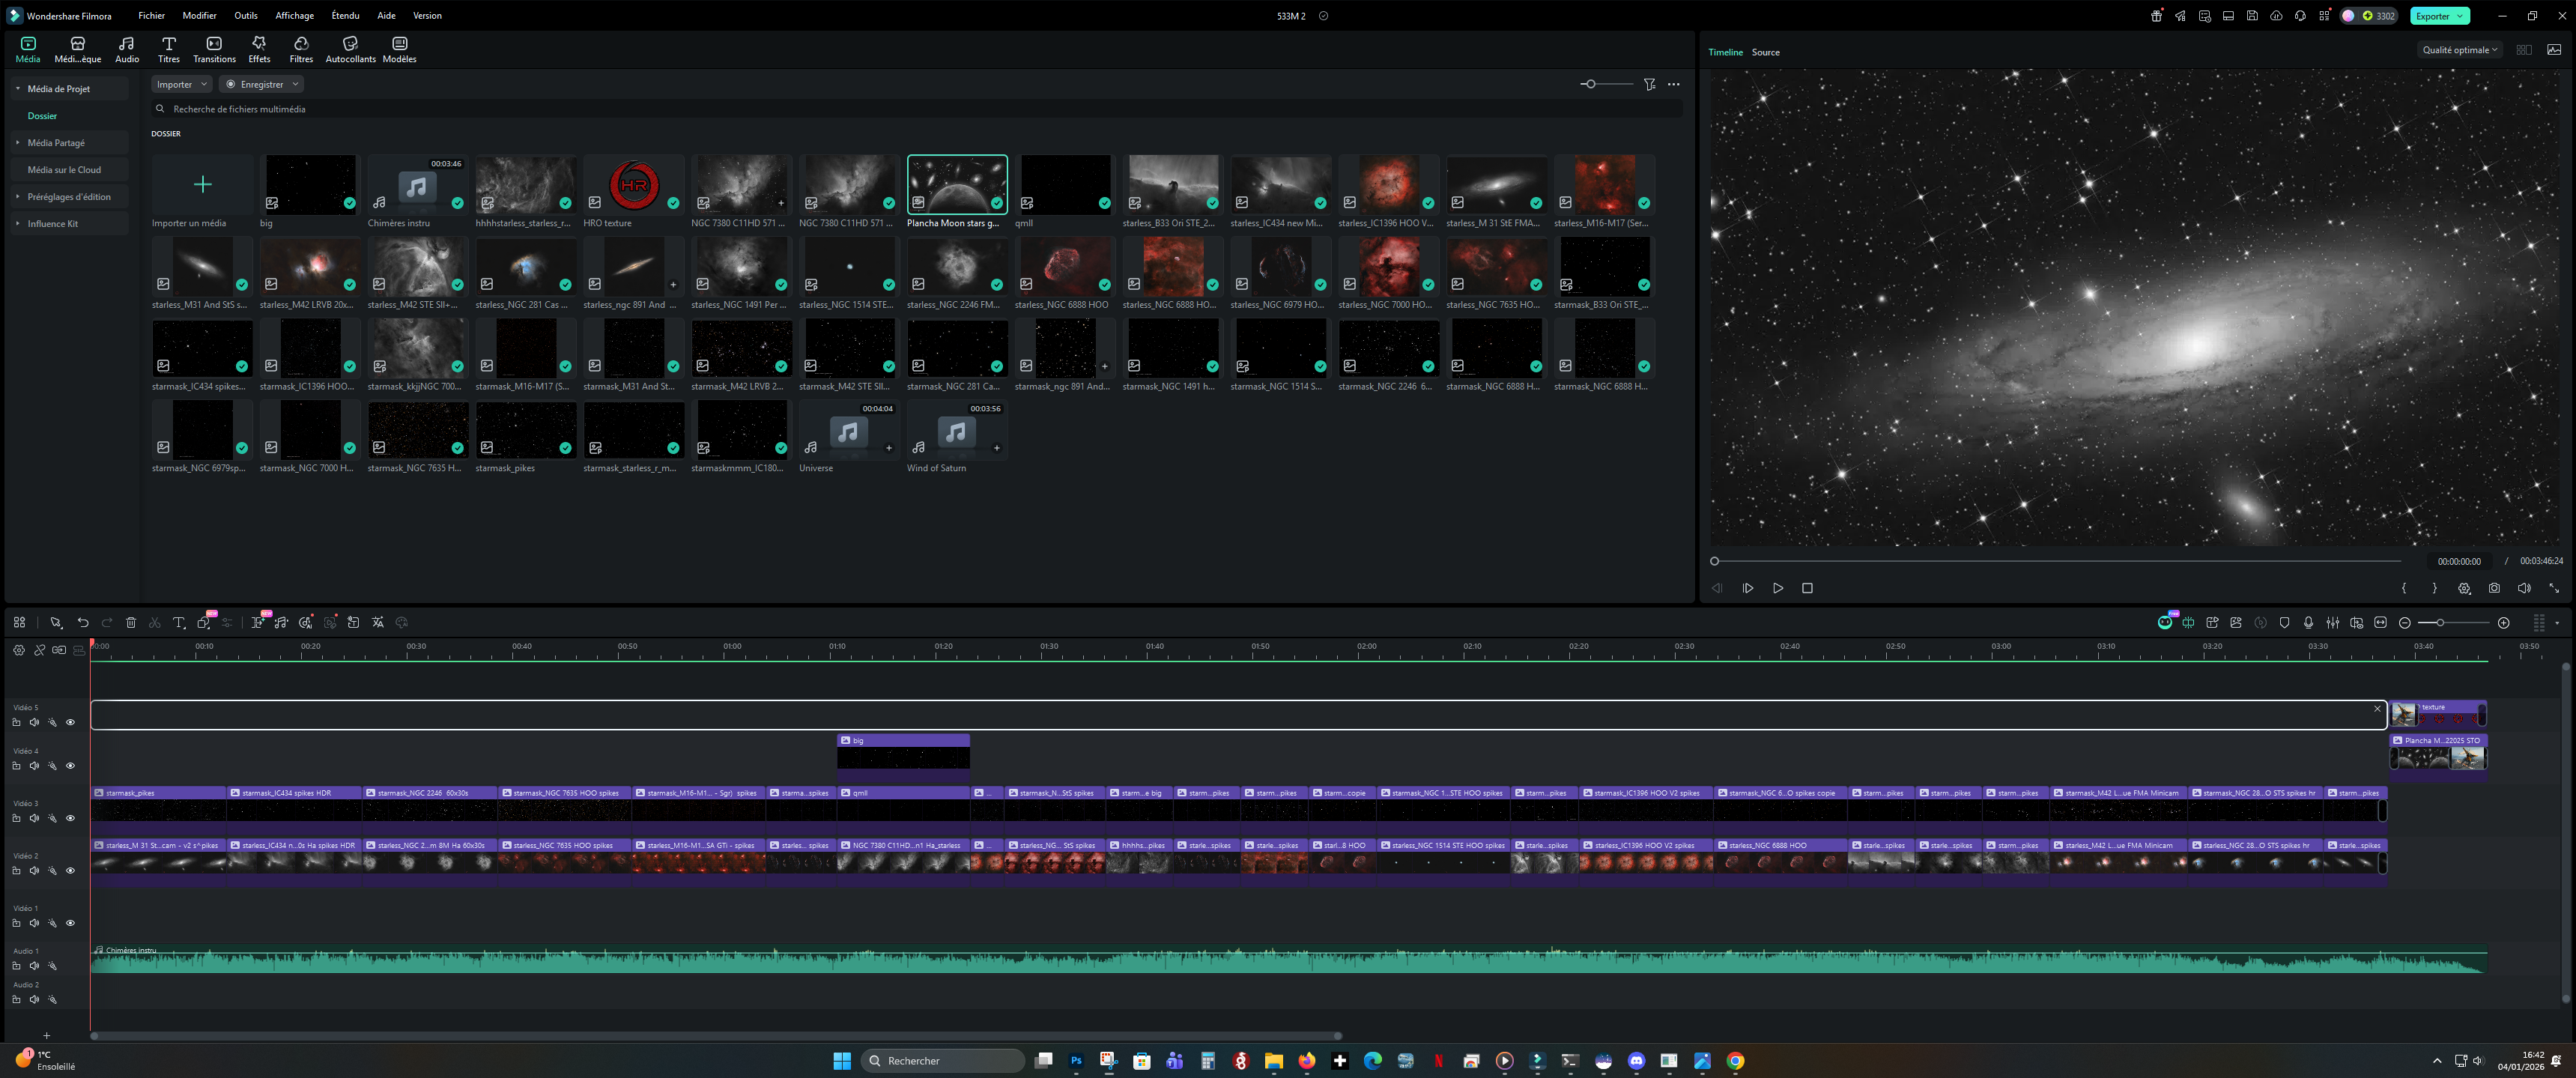Viewport: 2576px width, 1078px height.
Task: Click zoom-to-fit timeline icon
Action: (x=2381, y=623)
